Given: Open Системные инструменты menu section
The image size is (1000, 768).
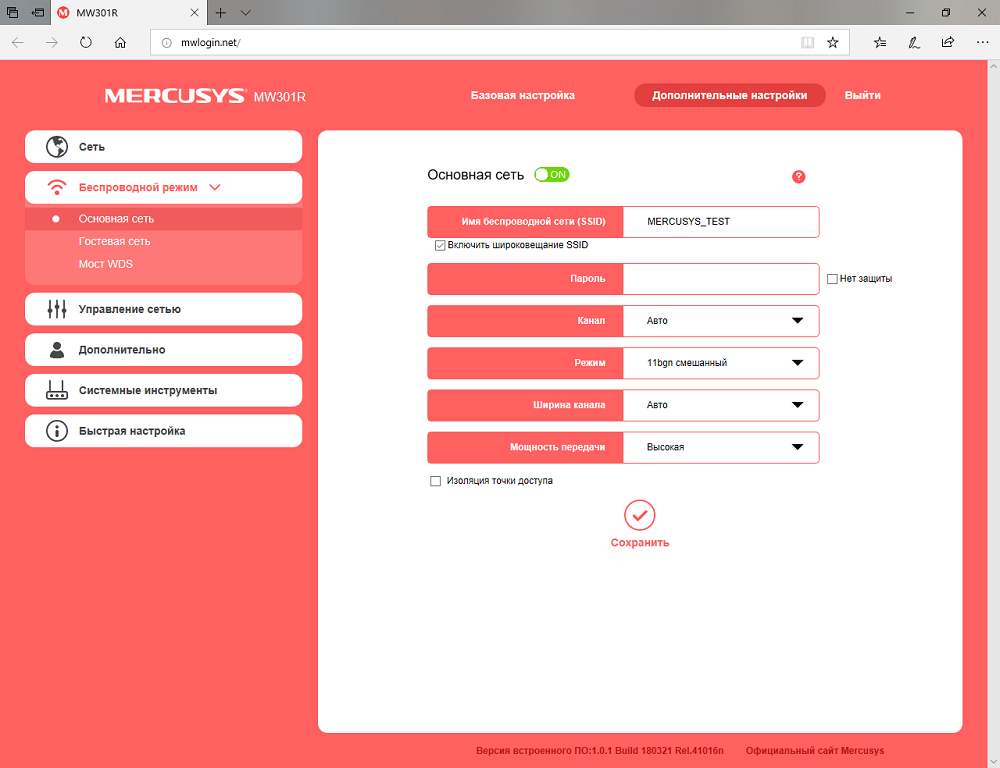Looking at the screenshot, I should coord(163,390).
